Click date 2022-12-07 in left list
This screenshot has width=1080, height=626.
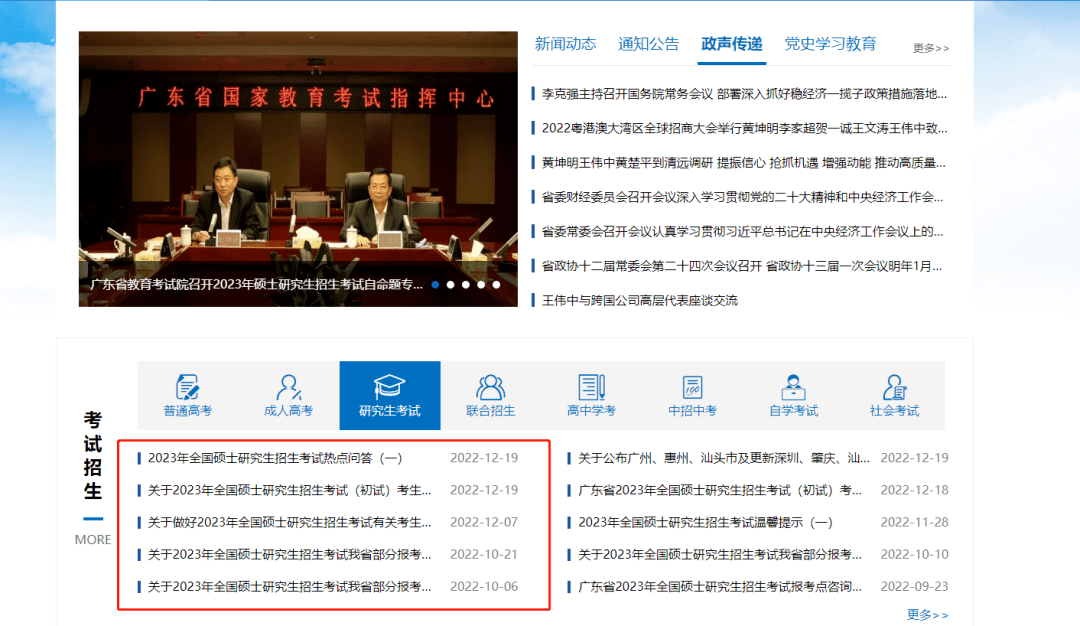(x=484, y=522)
